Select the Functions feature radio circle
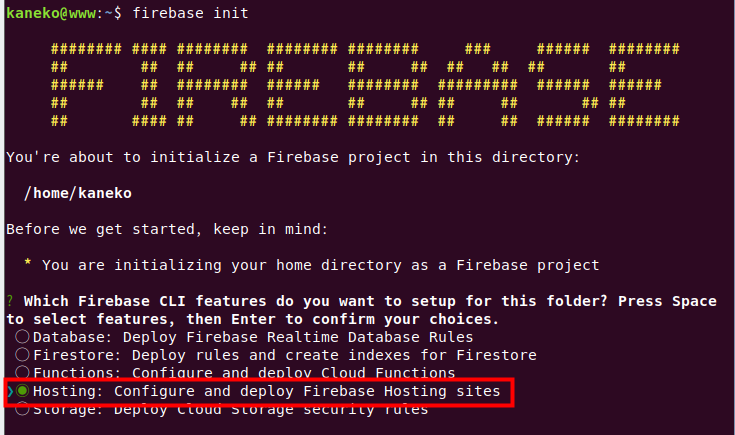This screenshot has width=735, height=435. [x=22, y=372]
